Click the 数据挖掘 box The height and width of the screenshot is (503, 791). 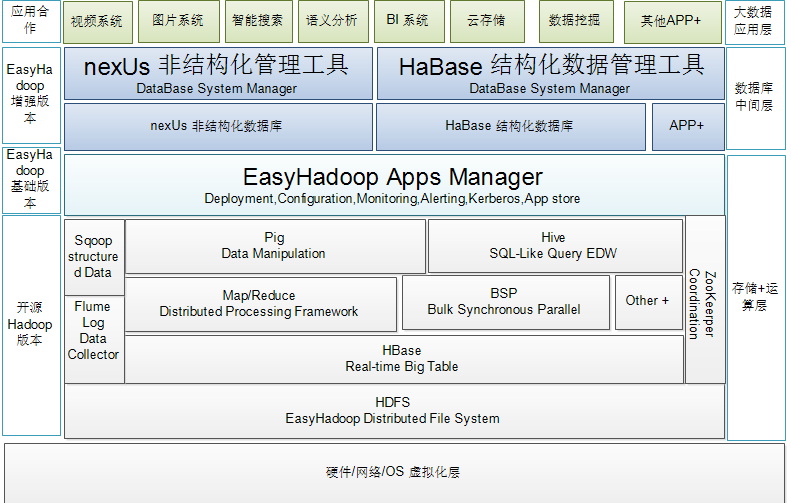pos(576,21)
